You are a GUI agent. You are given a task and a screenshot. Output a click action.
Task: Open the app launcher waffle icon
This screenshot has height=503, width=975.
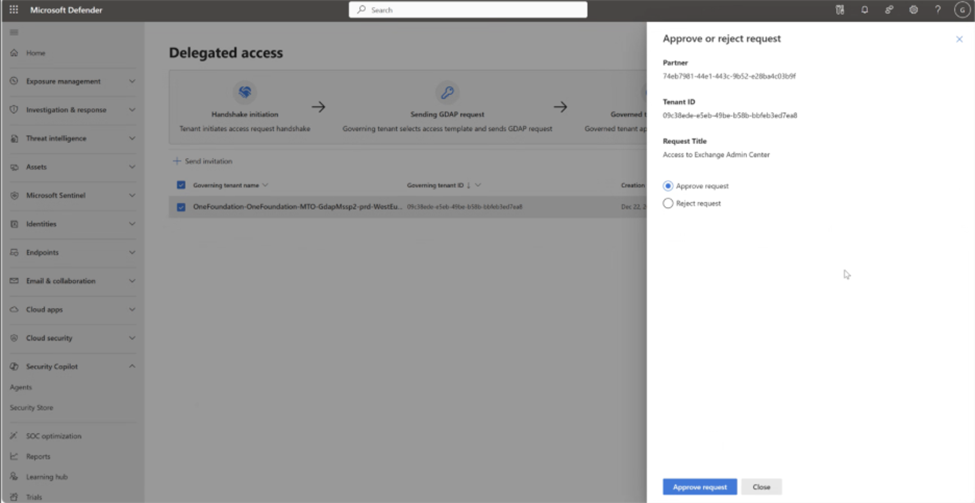(14, 10)
